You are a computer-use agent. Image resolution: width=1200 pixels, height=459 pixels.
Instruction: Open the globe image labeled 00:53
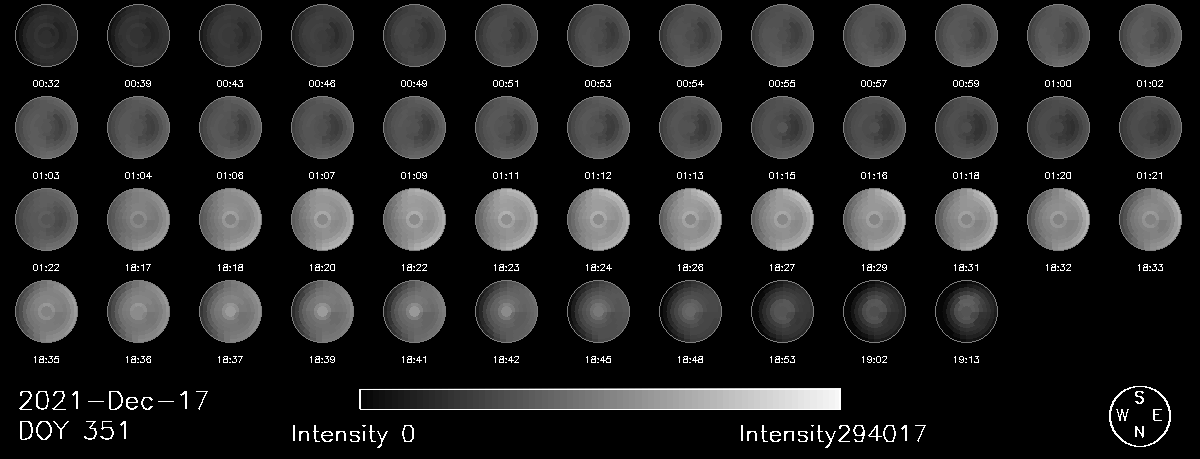tap(599, 35)
